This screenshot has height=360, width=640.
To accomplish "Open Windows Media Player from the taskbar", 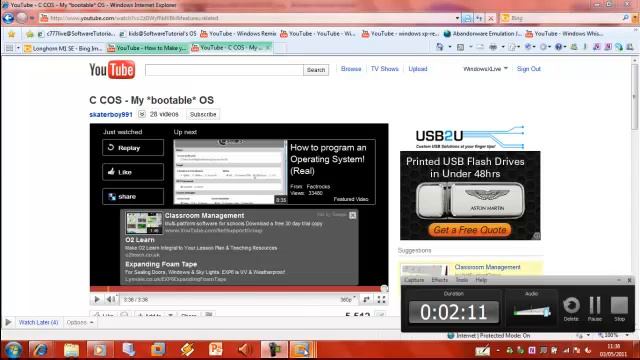I will pos(99,350).
